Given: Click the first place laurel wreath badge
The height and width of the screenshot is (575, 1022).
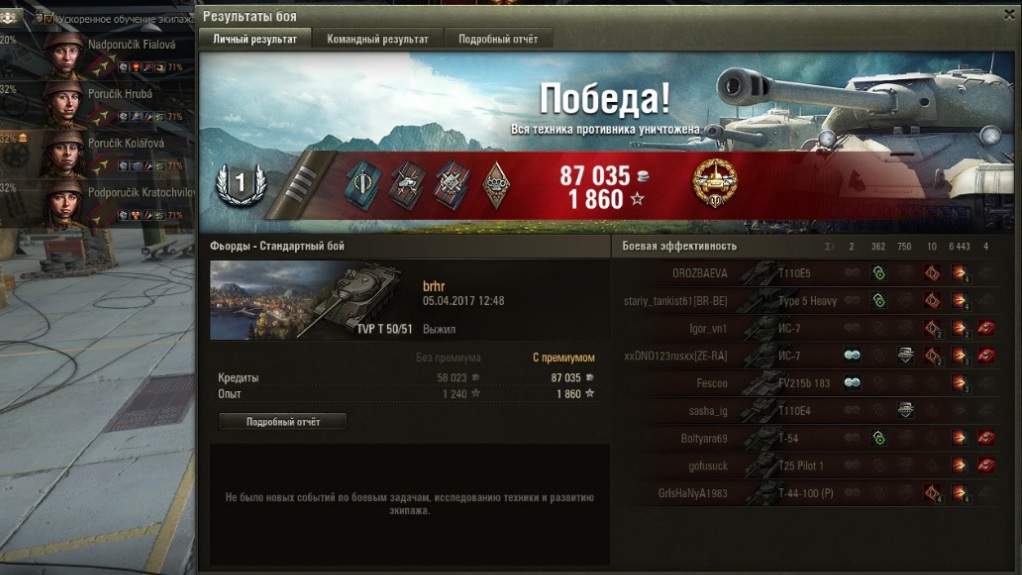Looking at the screenshot, I should [241, 184].
